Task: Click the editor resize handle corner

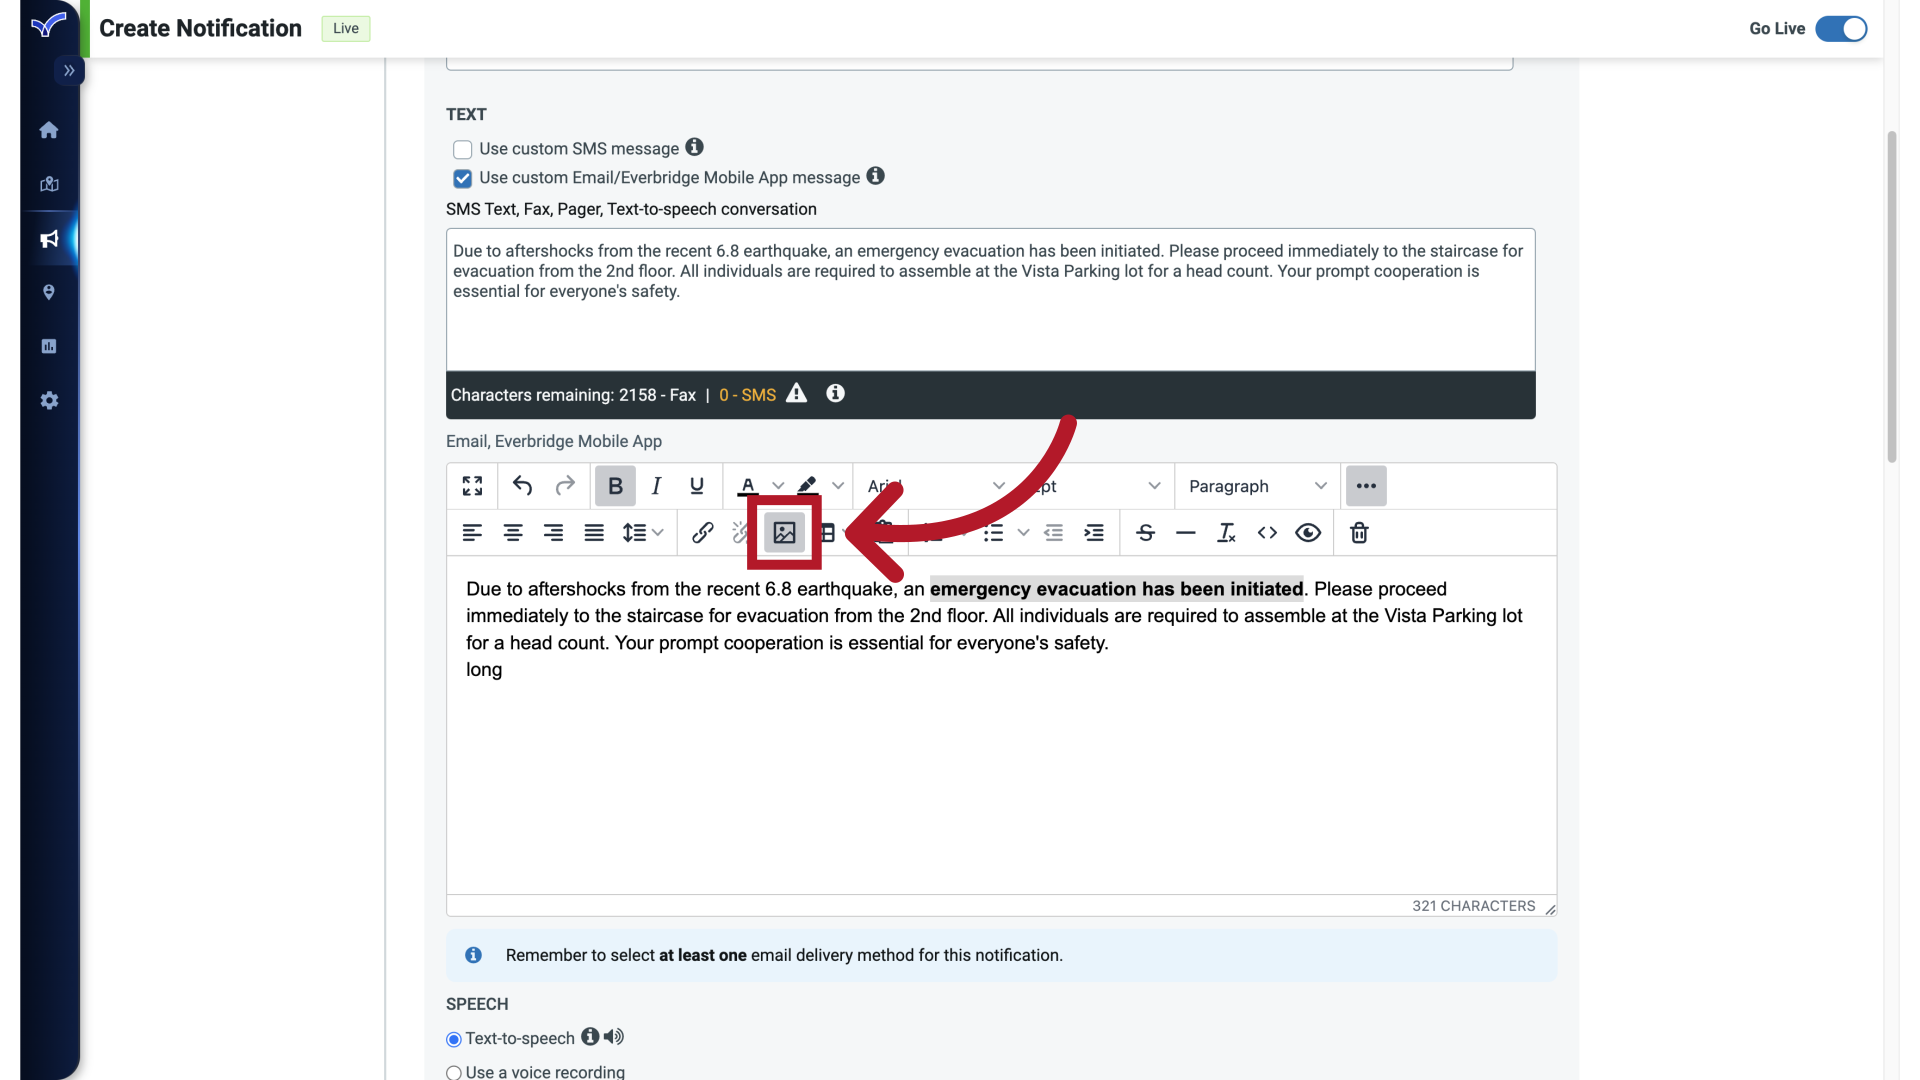Action: [1550, 908]
